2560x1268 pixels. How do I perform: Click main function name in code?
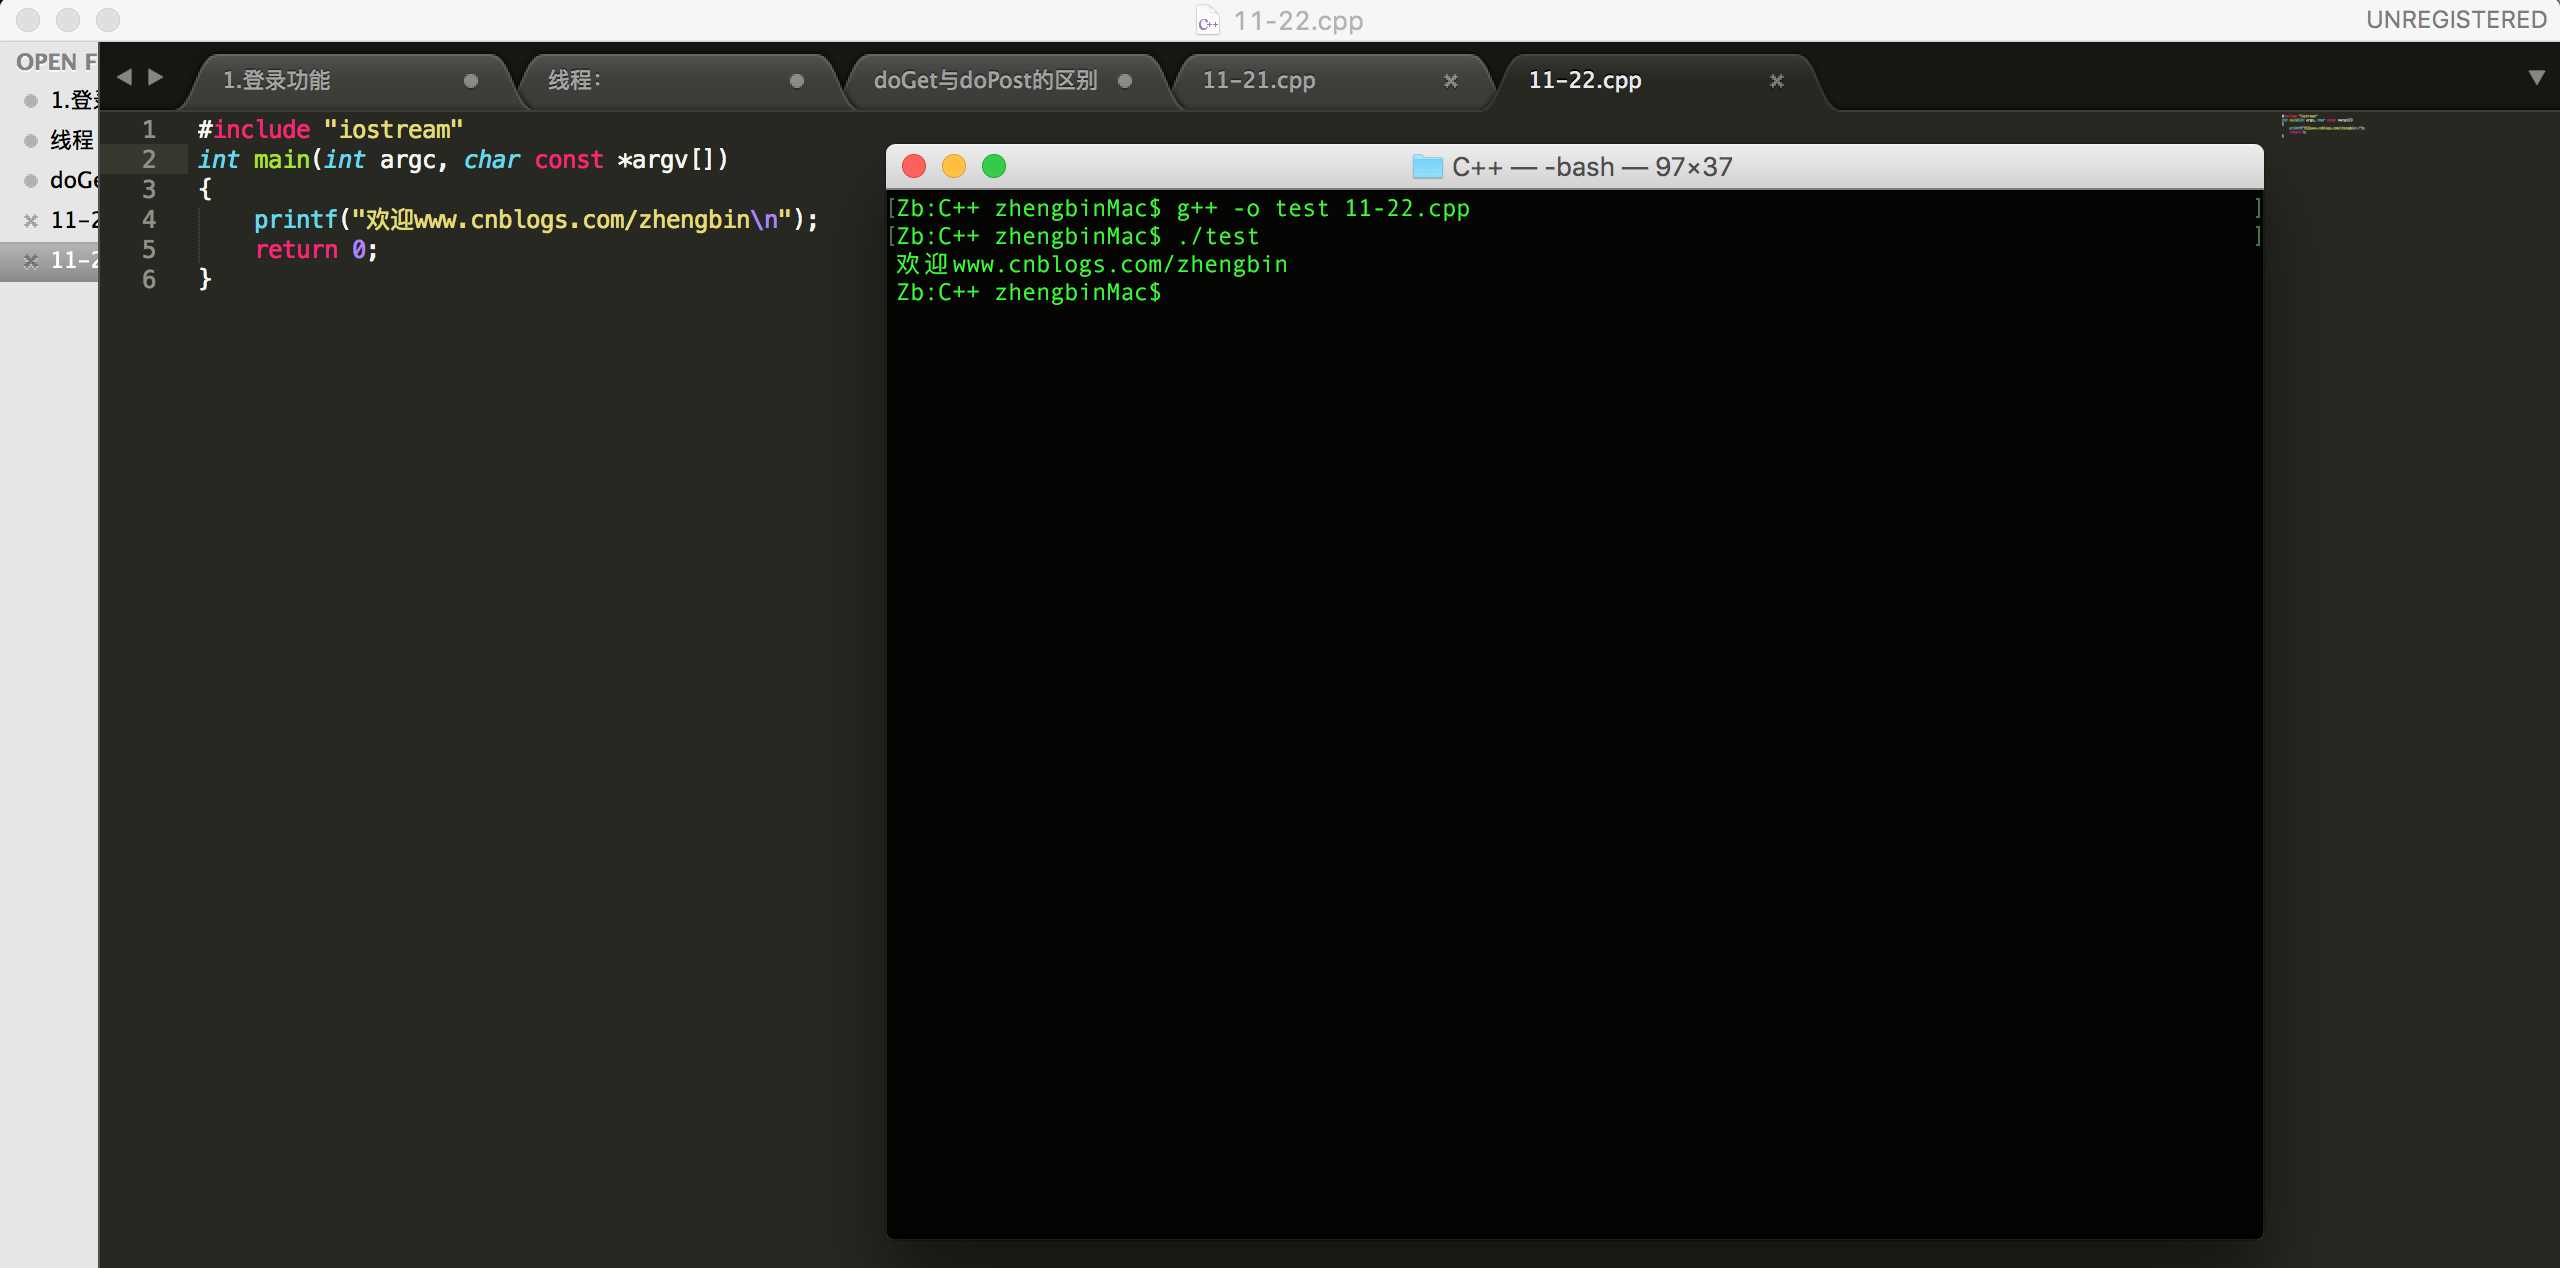coord(281,160)
